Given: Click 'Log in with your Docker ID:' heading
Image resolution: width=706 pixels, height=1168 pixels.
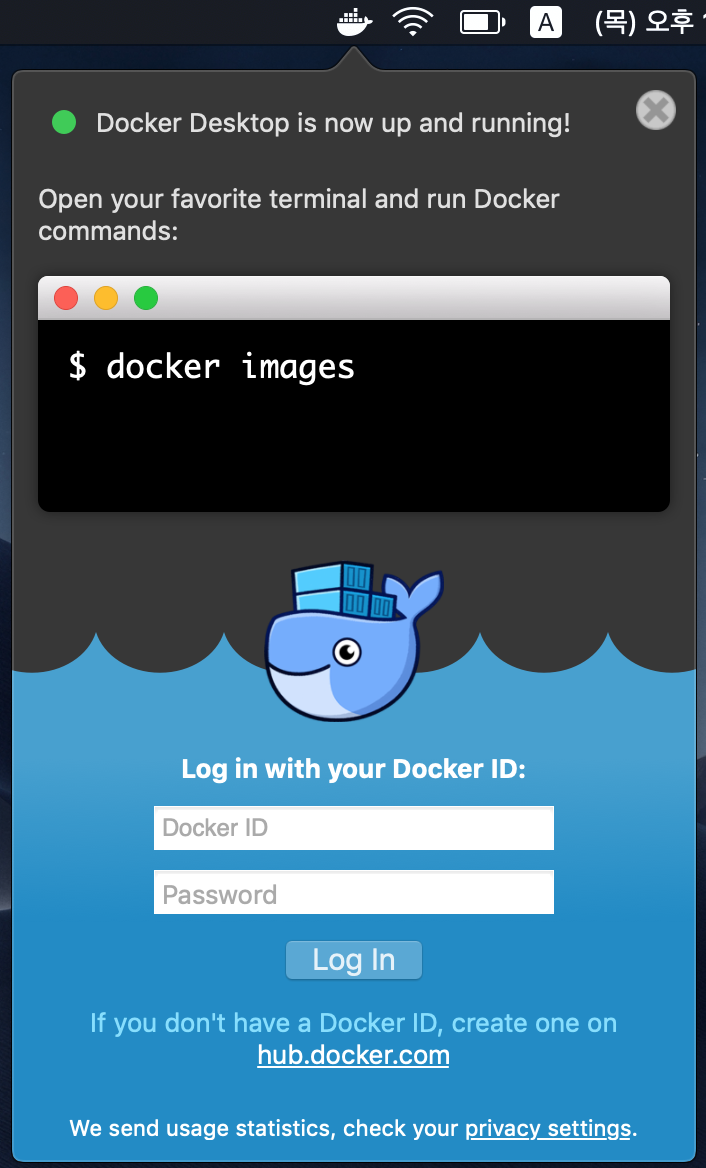Looking at the screenshot, I should pyautogui.click(x=354, y=769).
